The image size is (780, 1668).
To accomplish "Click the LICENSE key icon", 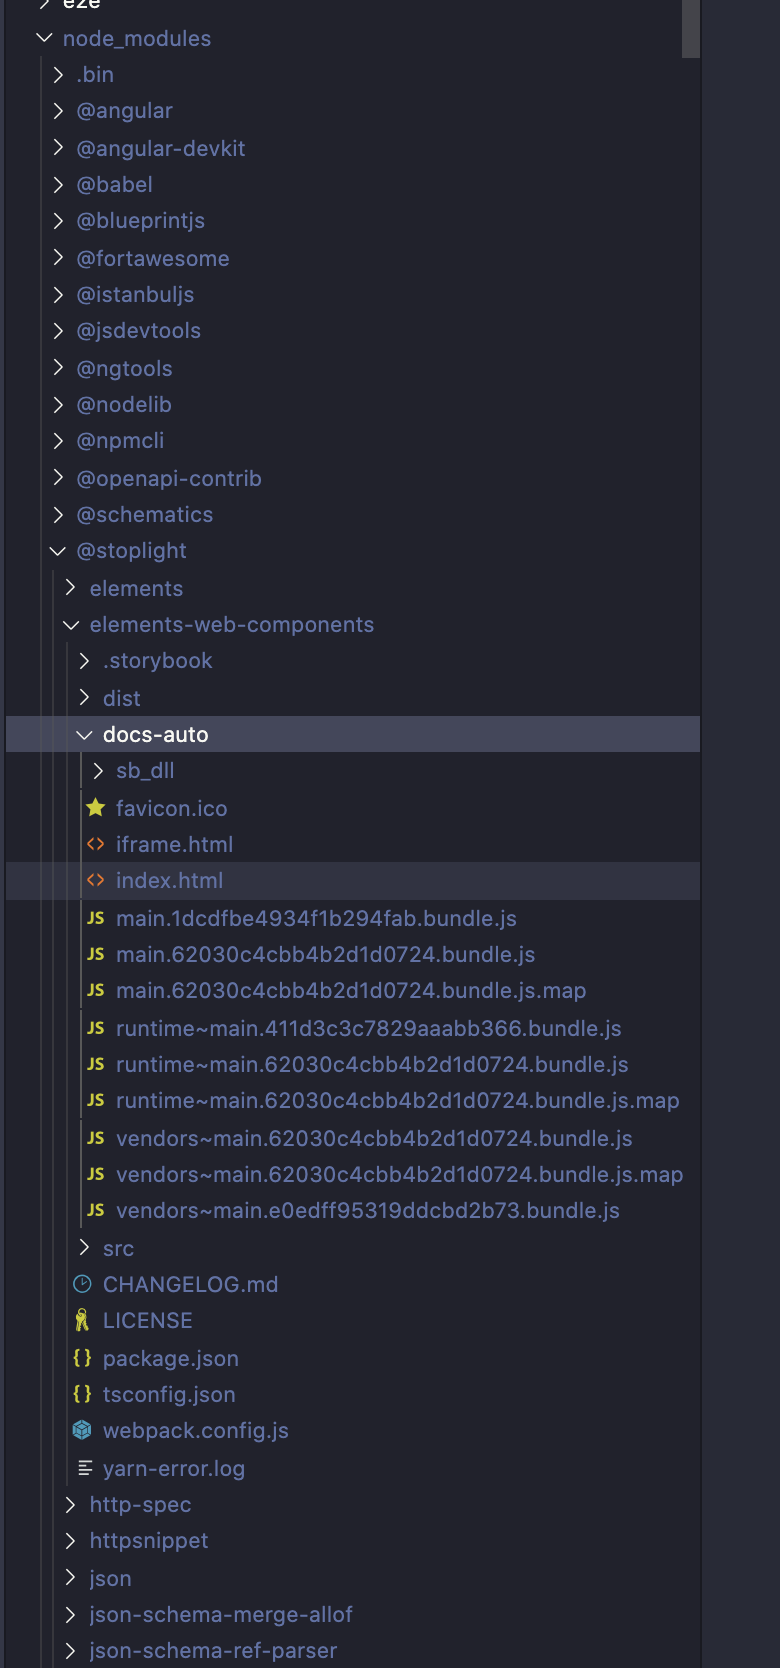I will click(81, 1320).
